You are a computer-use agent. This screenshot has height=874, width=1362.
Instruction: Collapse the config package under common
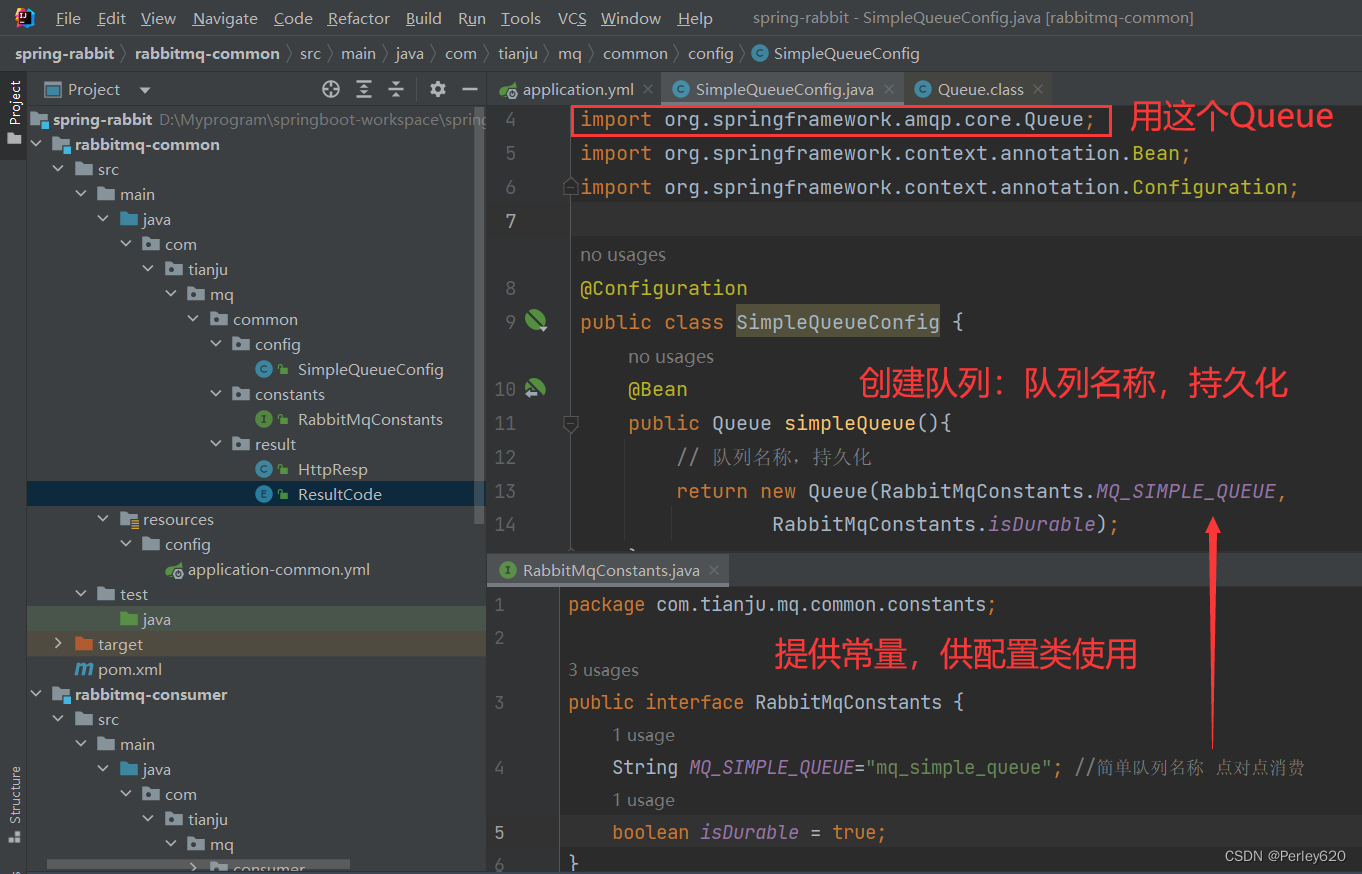(216, 344)
